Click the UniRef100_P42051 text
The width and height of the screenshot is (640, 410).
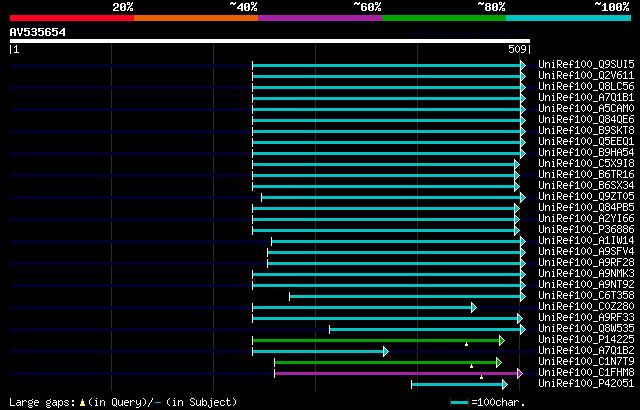click(x=586, y=384)
